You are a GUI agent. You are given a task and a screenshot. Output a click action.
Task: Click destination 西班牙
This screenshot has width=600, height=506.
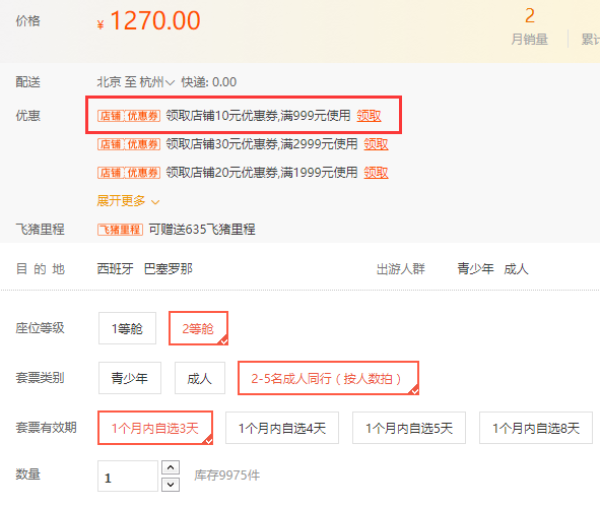(115, 269)
